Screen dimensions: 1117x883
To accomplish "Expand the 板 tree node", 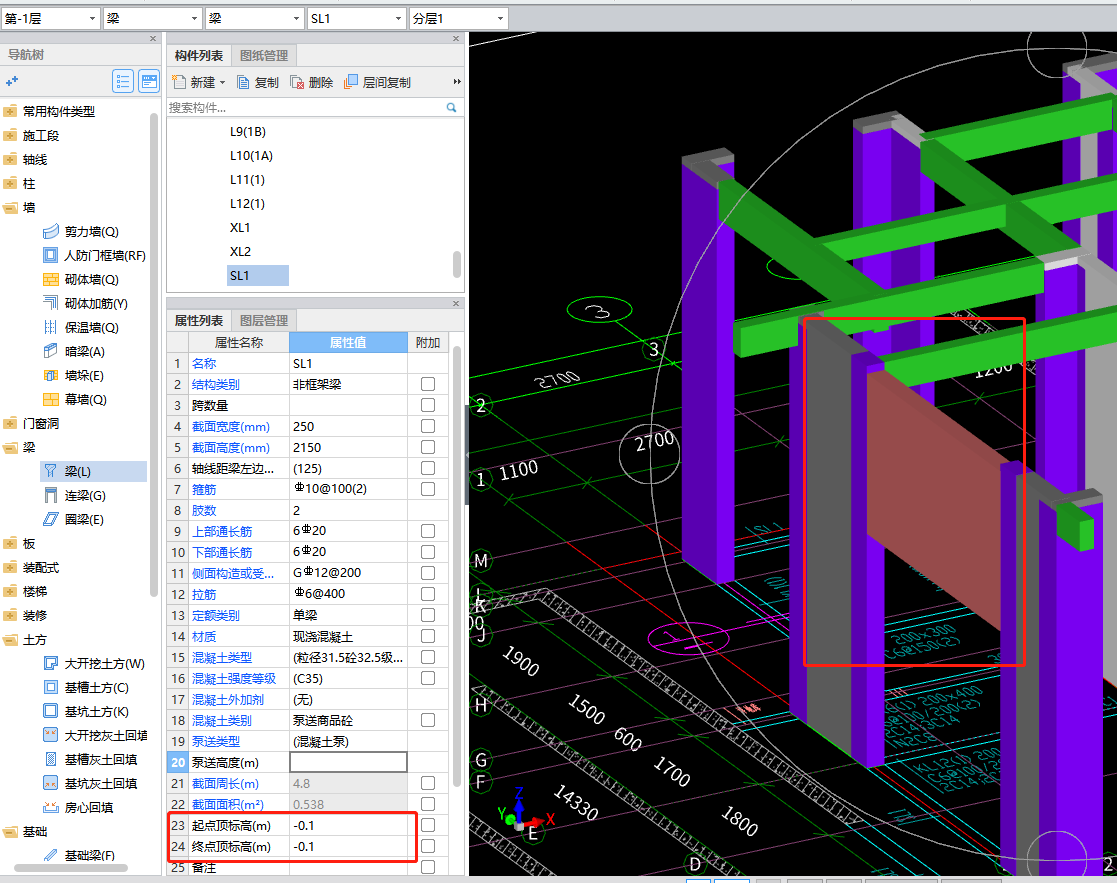I will click(10, 543).
